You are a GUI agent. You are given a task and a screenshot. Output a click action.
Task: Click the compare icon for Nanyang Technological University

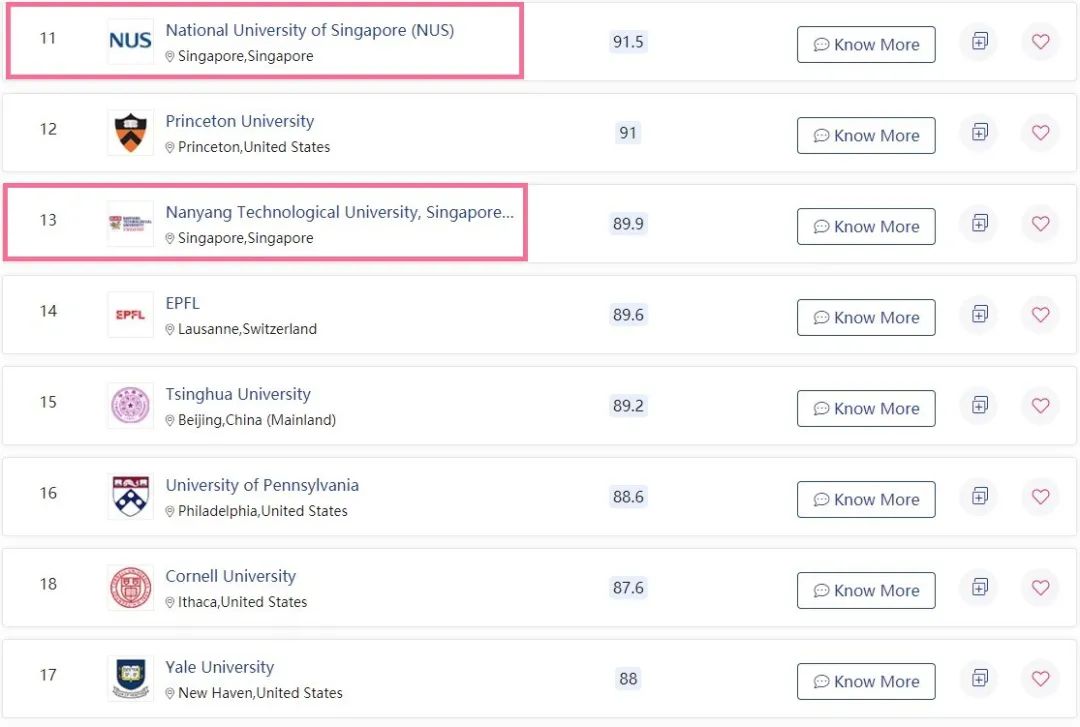(979, 224)
